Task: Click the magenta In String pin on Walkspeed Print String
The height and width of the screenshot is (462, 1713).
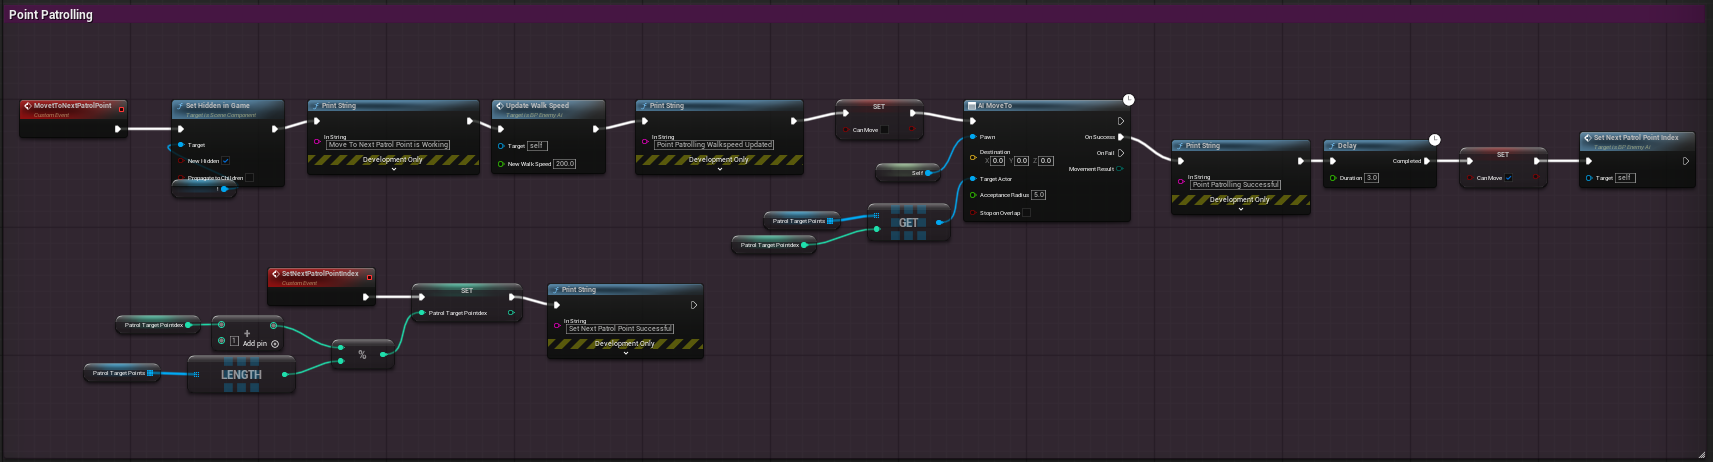Action: click(645, 141)
